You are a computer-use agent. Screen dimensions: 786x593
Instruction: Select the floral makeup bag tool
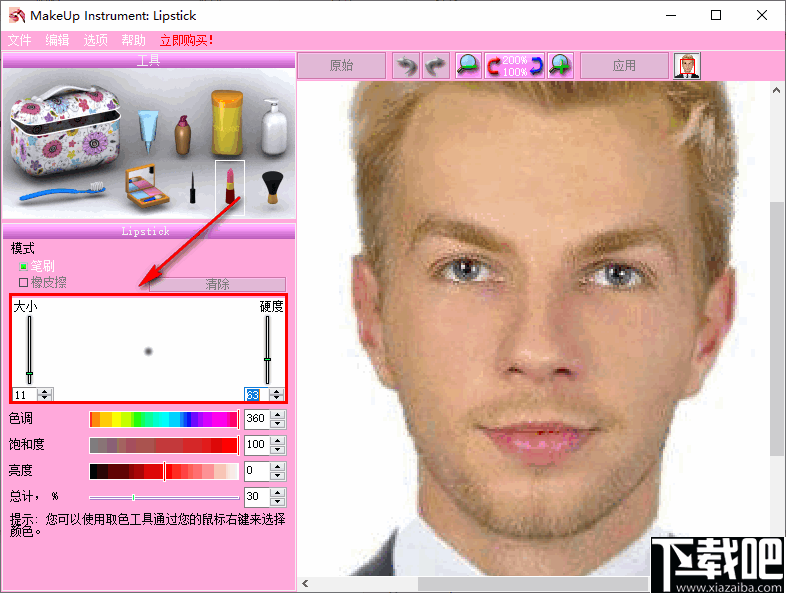65,129
